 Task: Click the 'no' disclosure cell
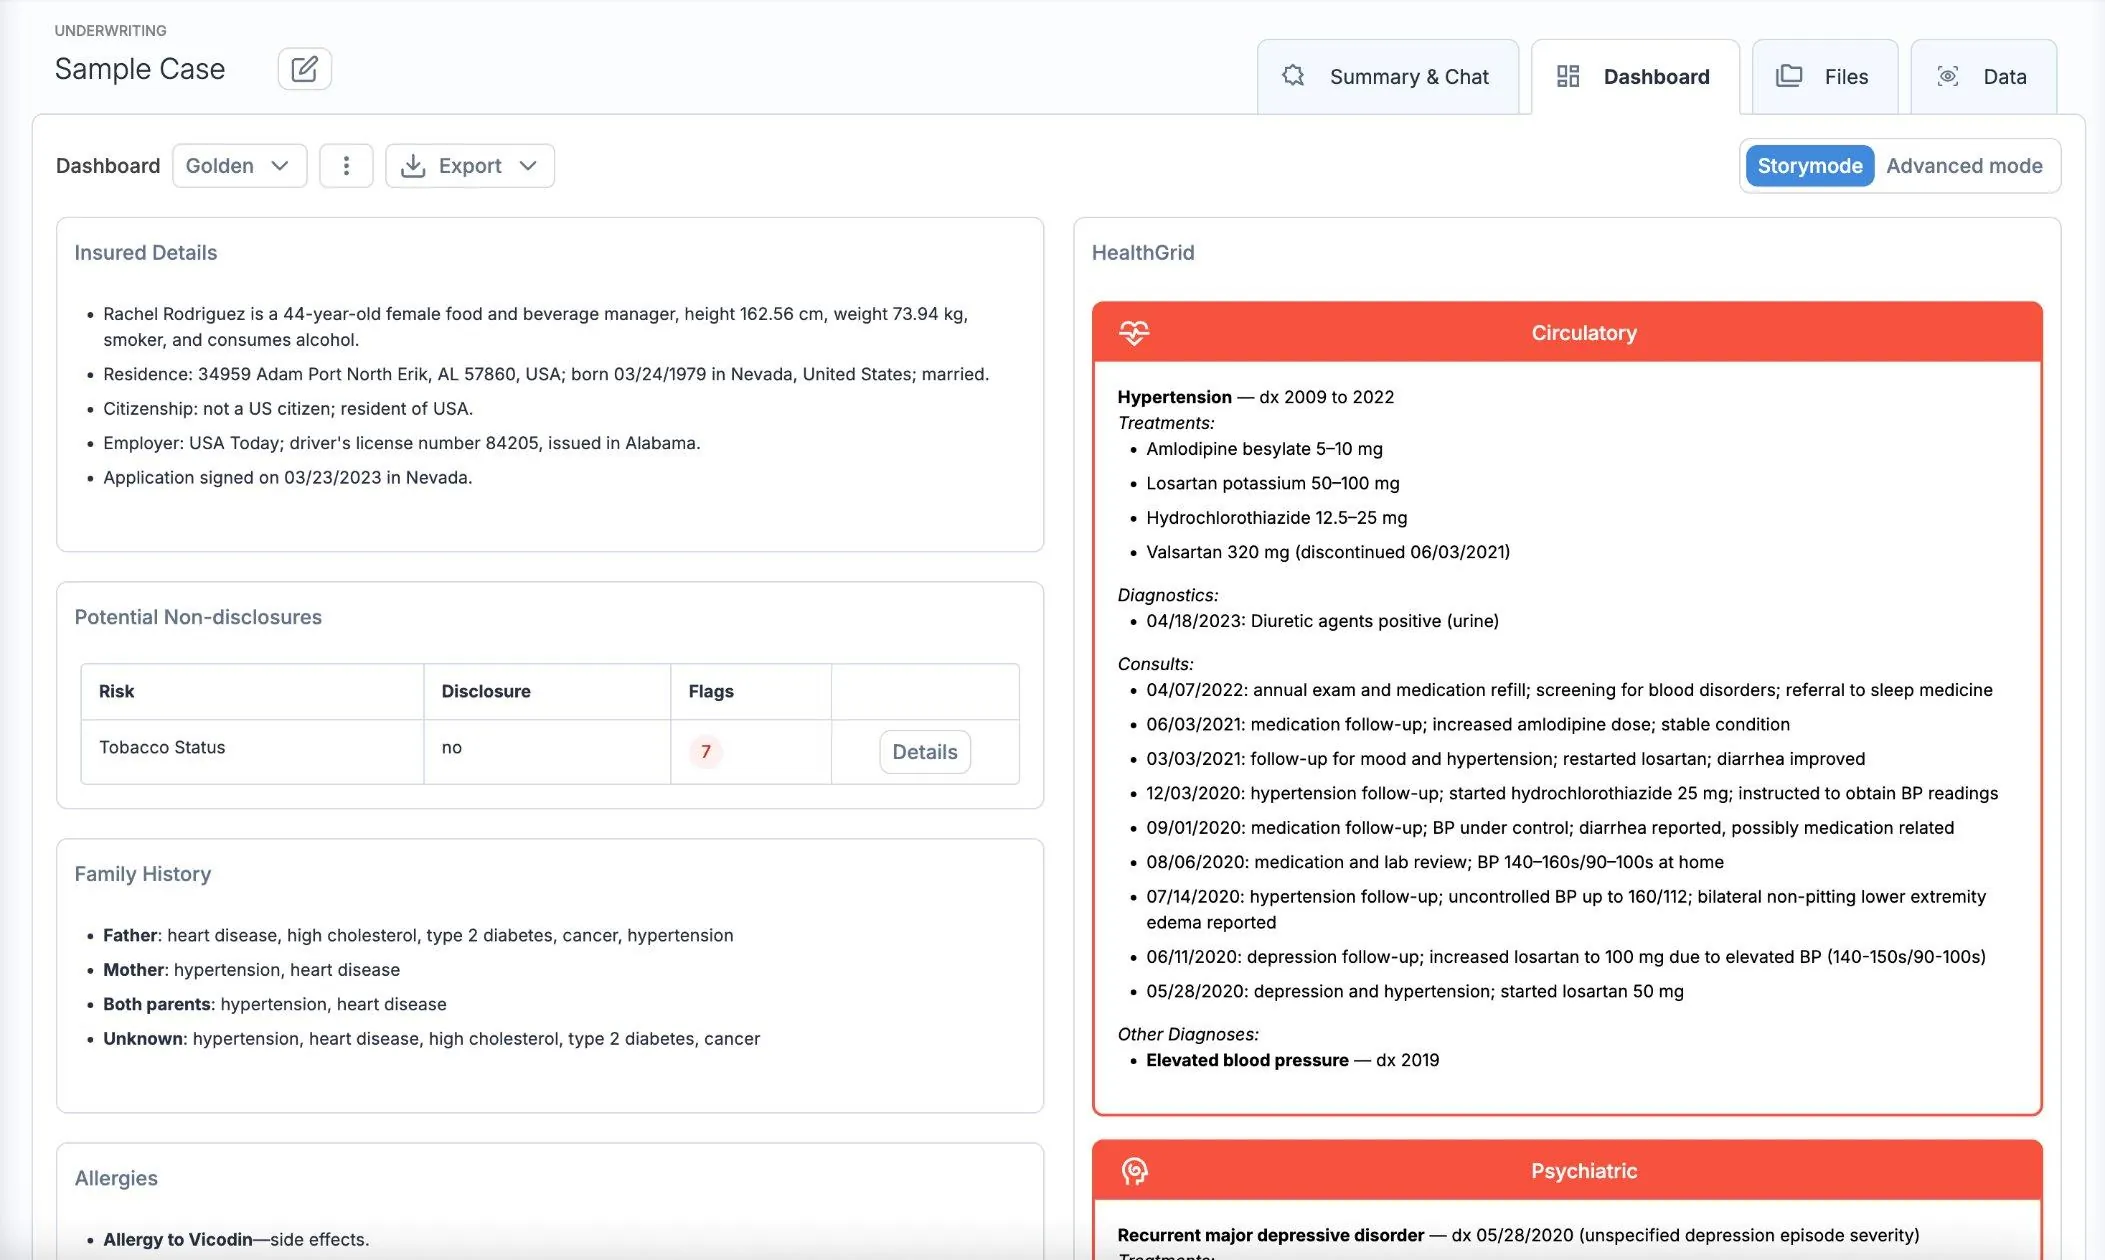tap(546, 751)
